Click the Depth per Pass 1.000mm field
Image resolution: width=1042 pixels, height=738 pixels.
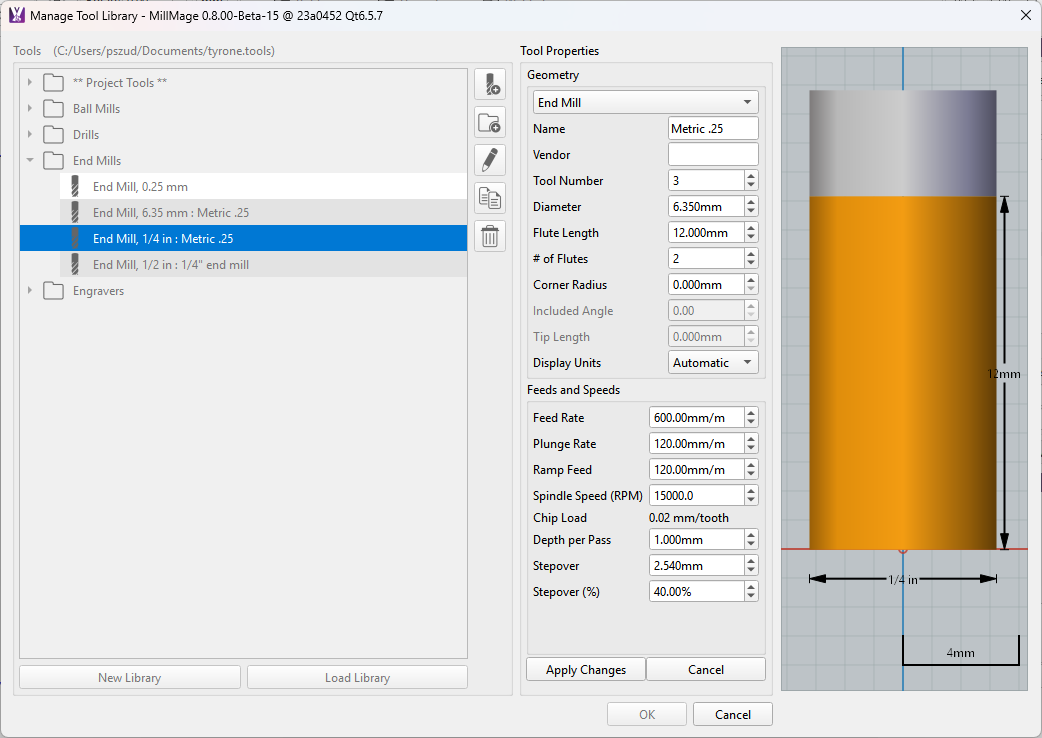(696, 539)
